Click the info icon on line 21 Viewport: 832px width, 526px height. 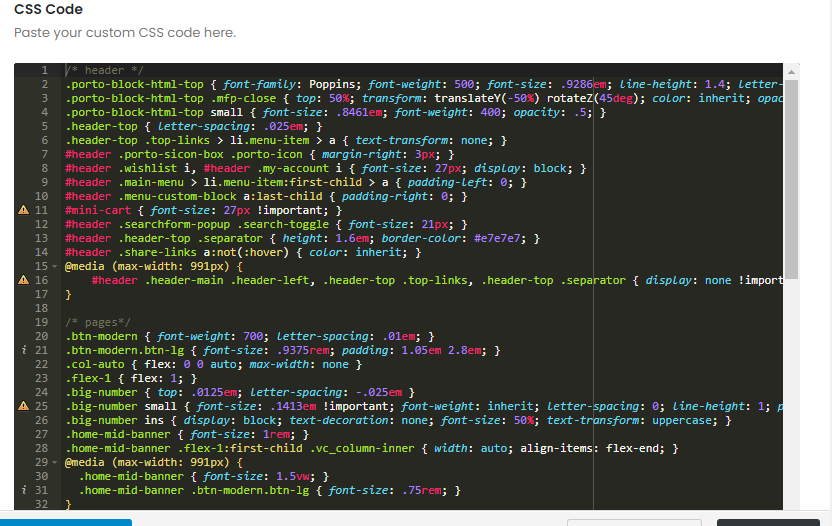23,350
